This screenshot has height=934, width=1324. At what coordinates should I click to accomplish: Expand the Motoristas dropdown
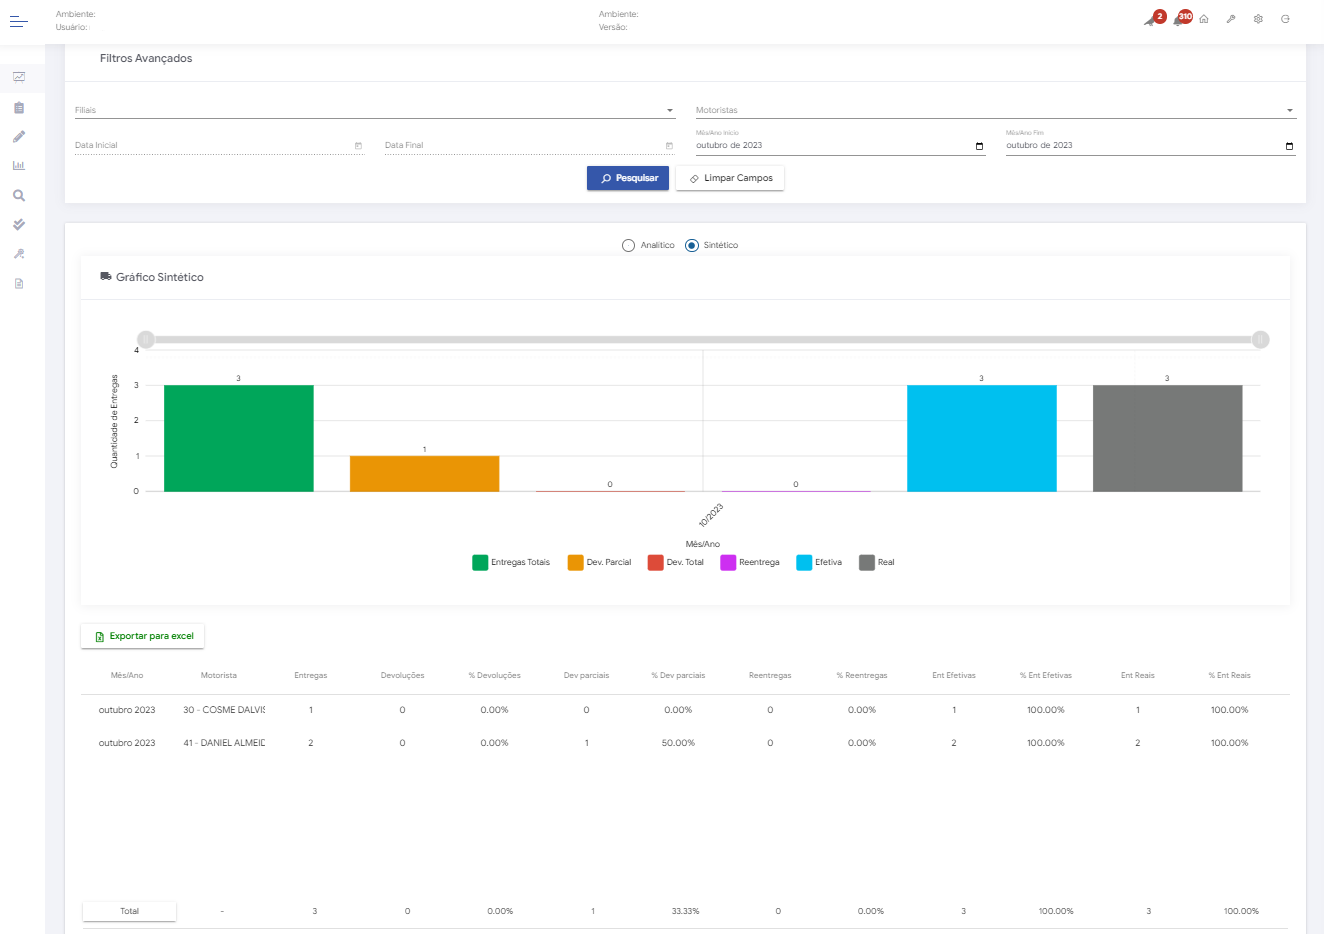(1289, 111)
